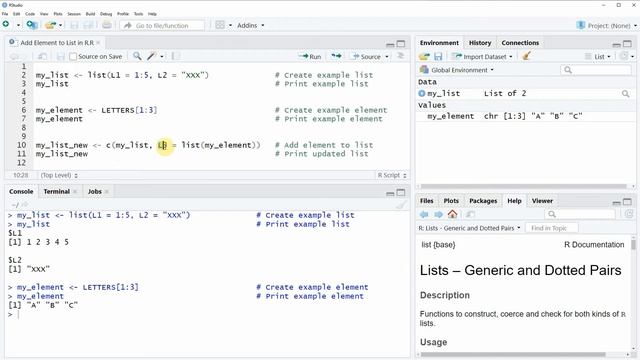Click the Refresh environment icon
The image size is (640, 360).
tap(624, 56)
